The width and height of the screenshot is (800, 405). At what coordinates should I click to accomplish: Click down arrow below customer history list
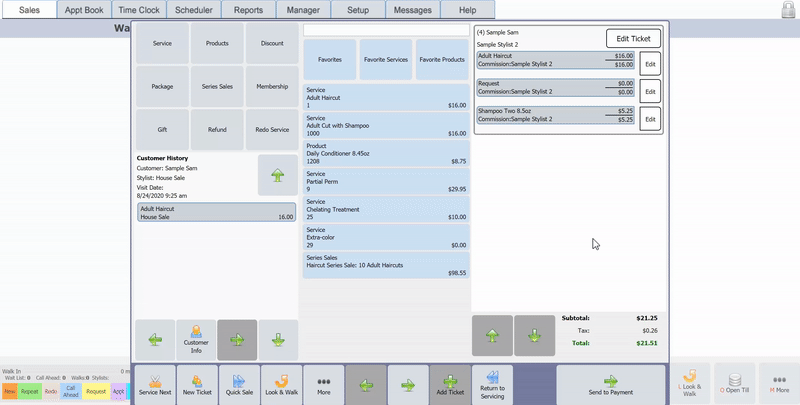278,340
